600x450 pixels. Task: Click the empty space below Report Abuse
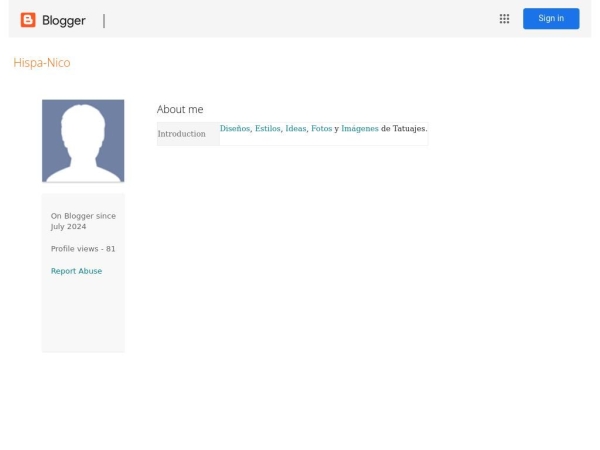(x=83, y=315)
